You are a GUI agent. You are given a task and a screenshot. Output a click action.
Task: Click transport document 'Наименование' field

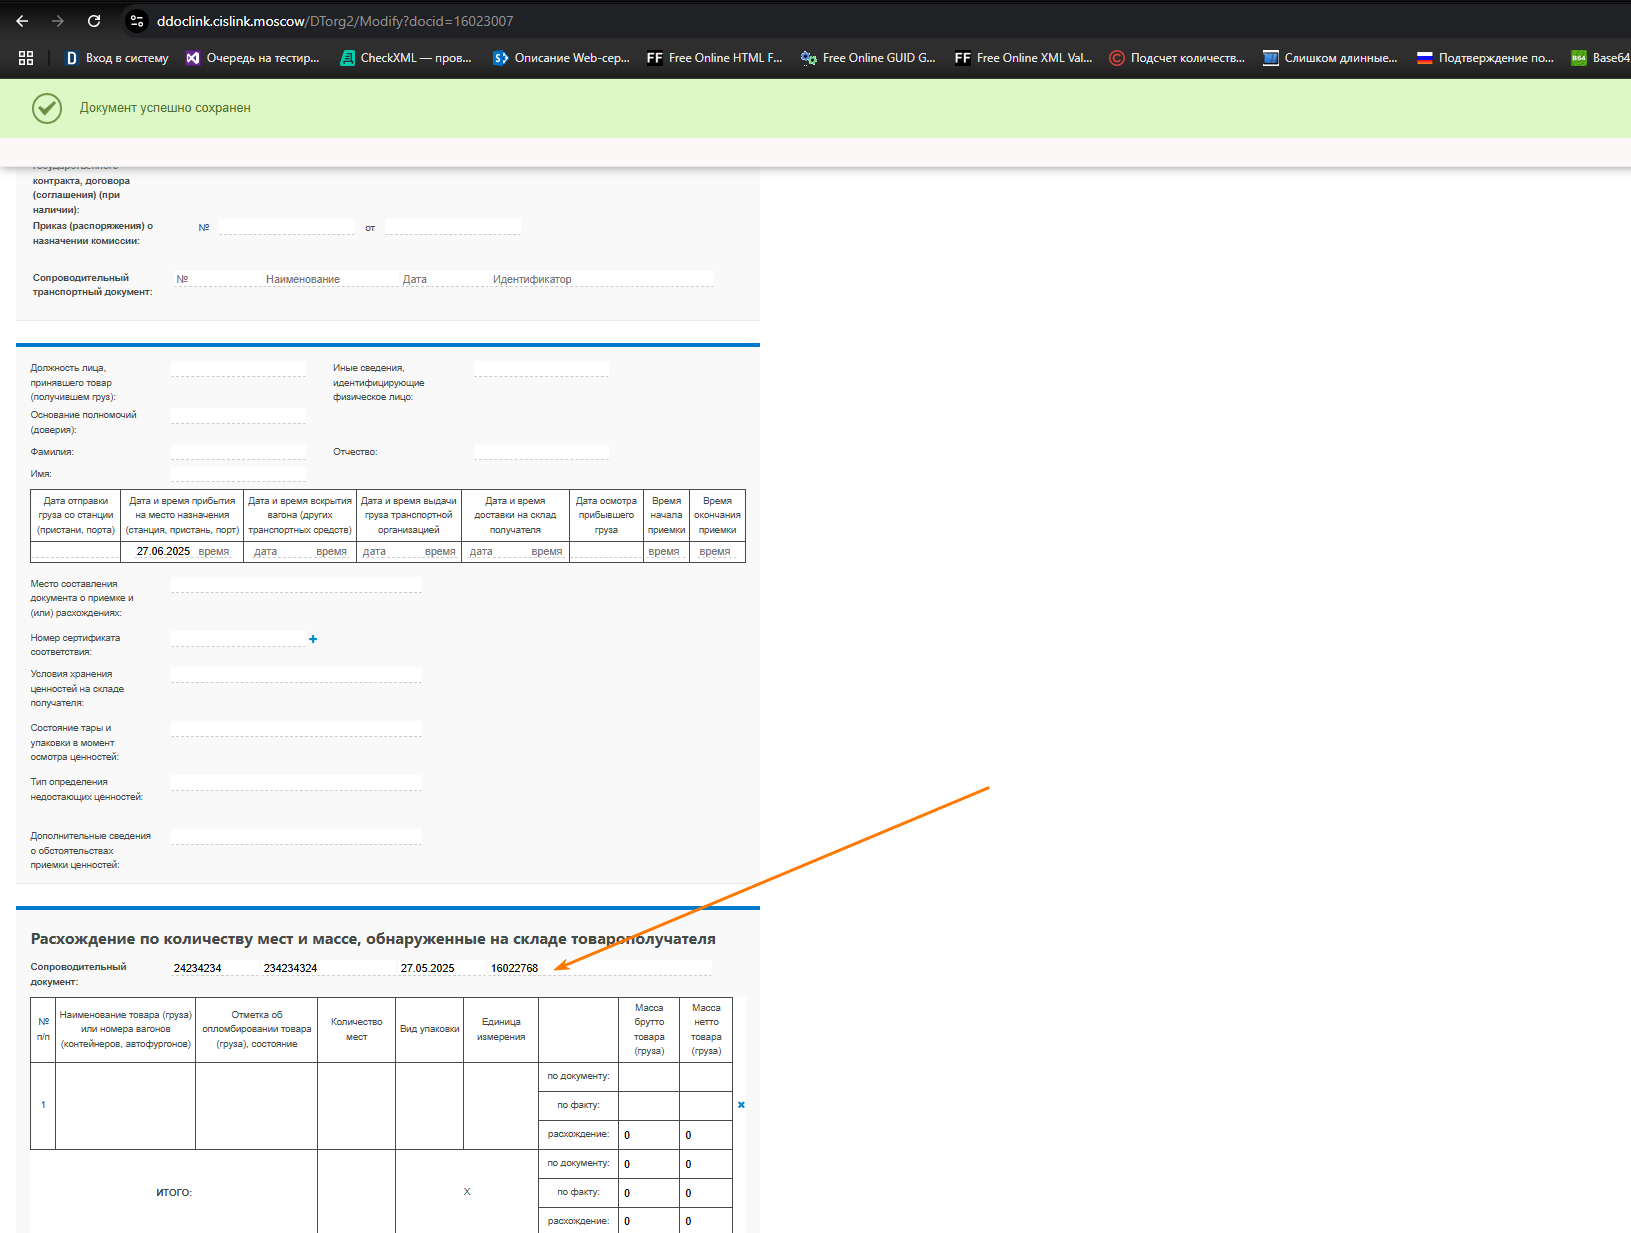pos(330,279)
